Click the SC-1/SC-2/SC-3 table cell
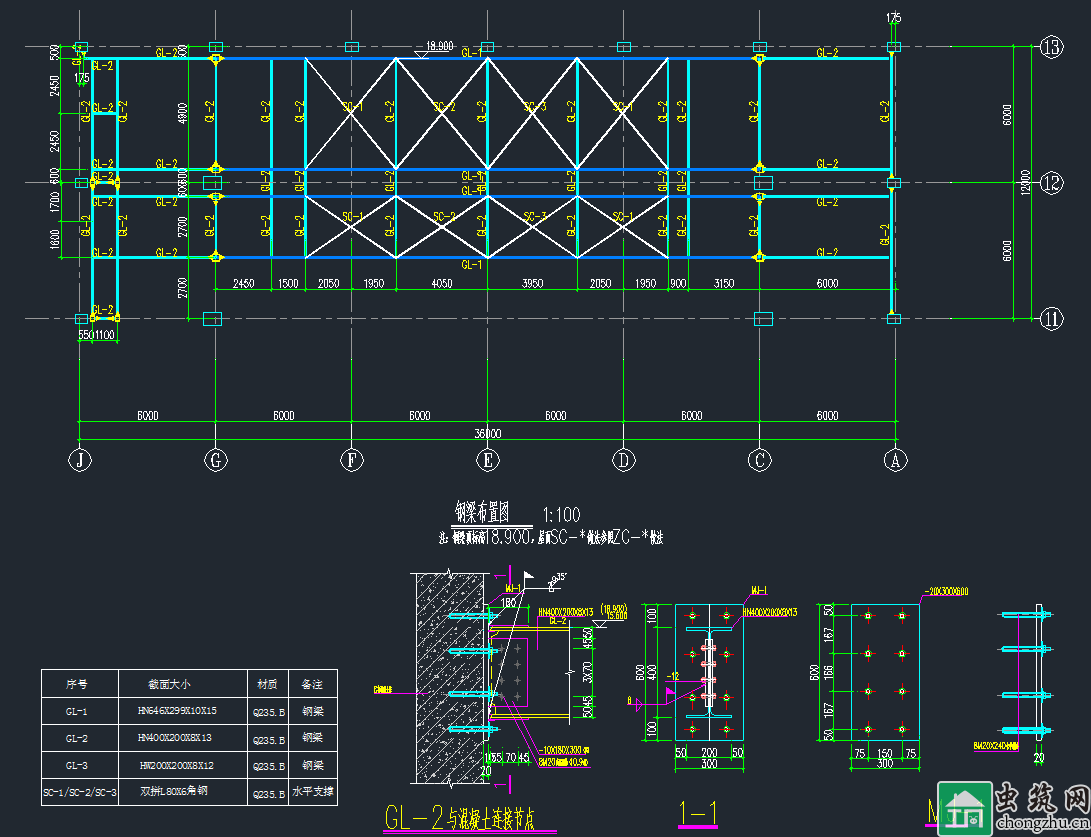Image resolution: width=1091 pixels, height=837 pixels. click(80, 792)
